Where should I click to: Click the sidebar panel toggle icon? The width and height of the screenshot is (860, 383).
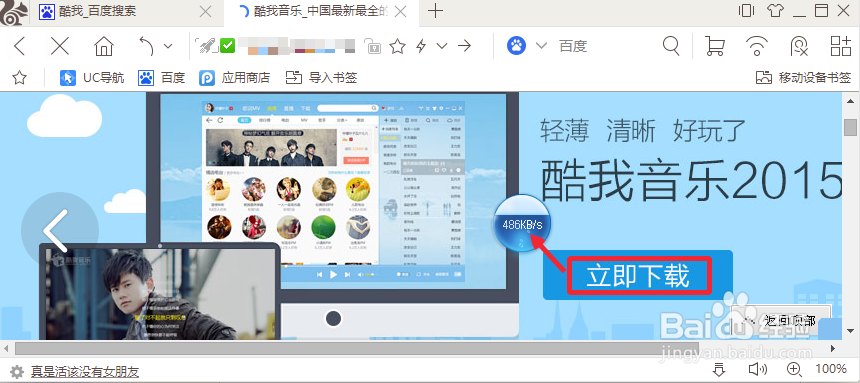[x=746, y=10]
